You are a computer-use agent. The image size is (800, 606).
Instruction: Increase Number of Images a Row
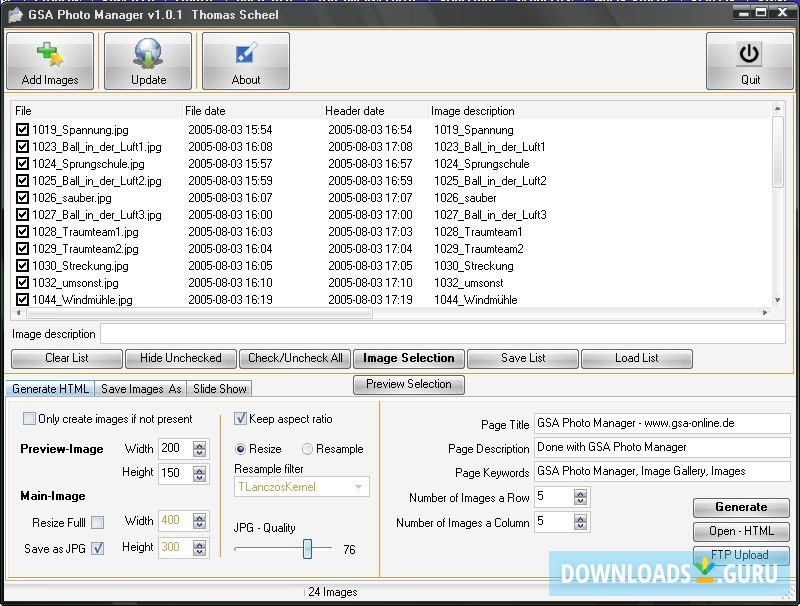581,493
